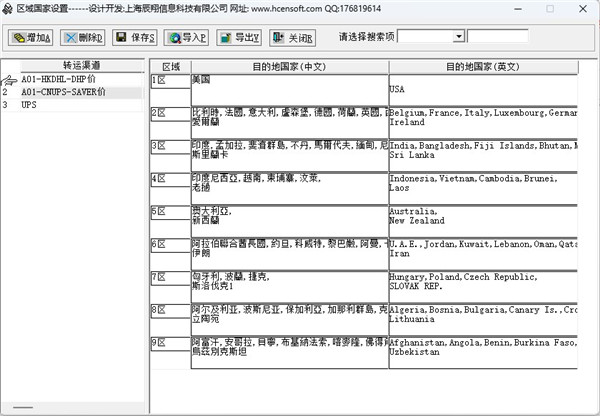Click the application icon in the title bar
The image size is (600, 416).
click(8, 8)
